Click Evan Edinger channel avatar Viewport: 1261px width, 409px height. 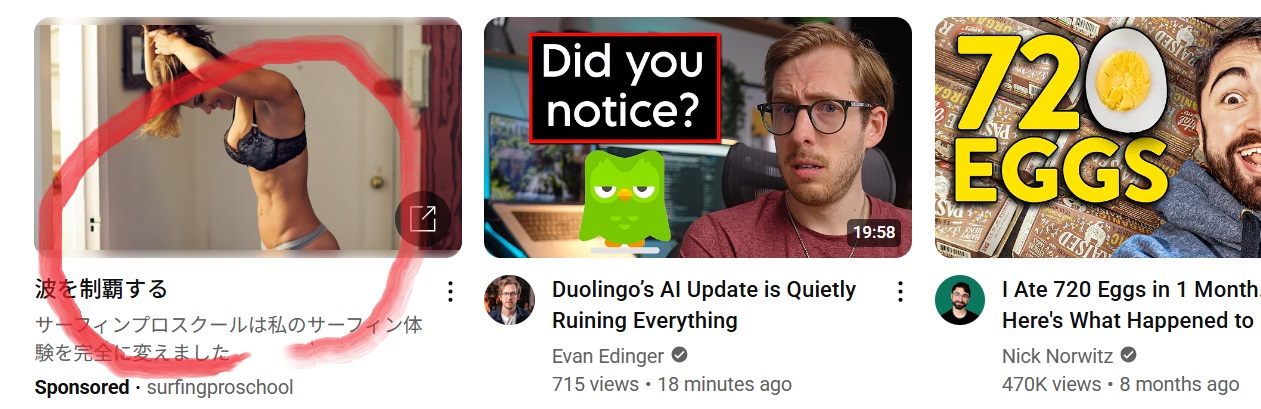(510, 300)
